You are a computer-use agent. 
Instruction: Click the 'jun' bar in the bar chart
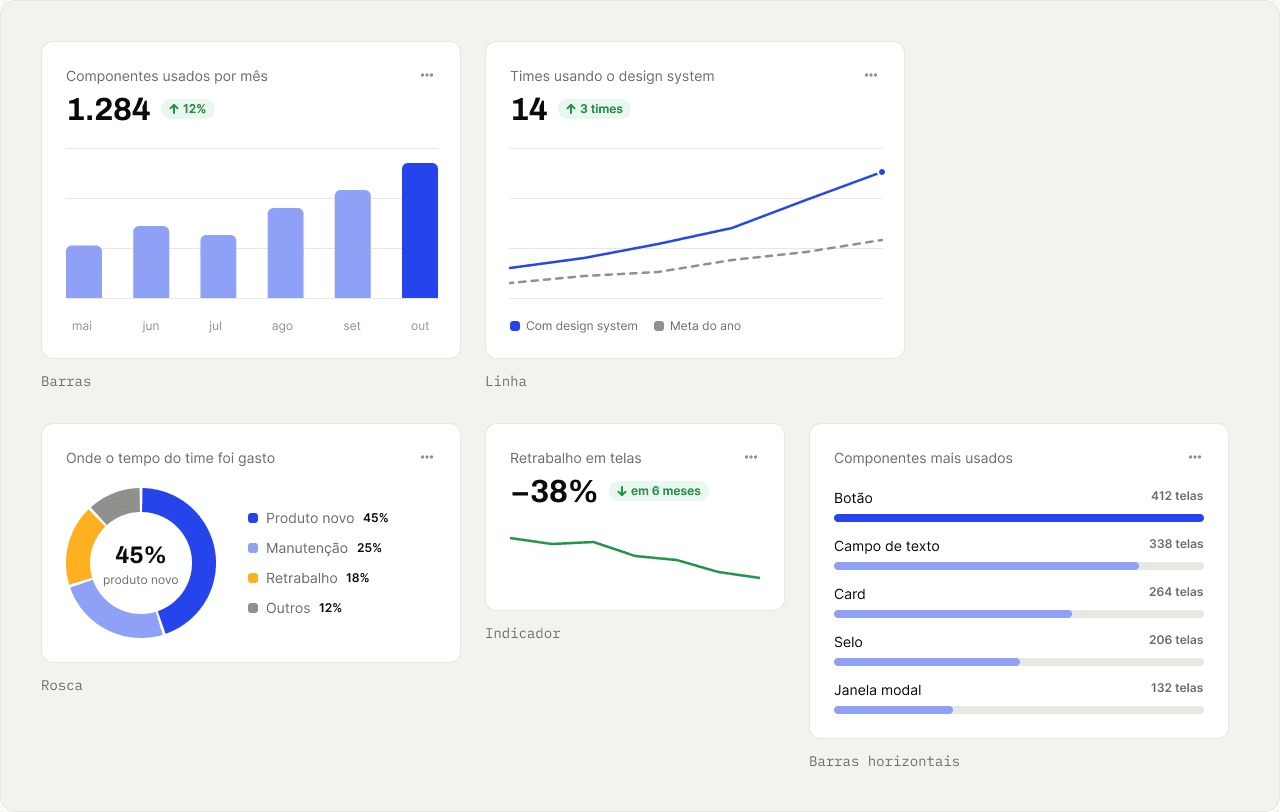point(151,262)
